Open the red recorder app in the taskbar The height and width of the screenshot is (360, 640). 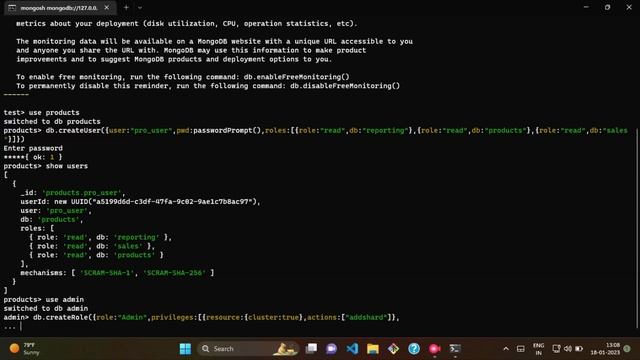coord(434,349)
